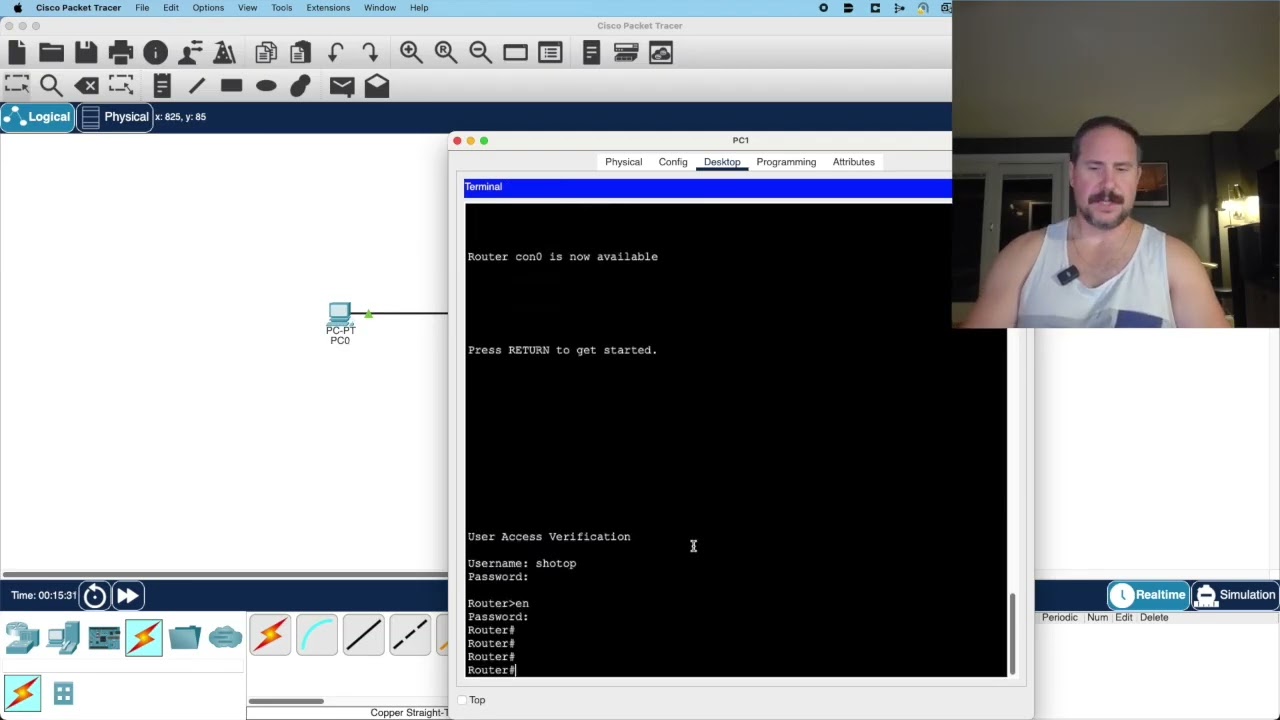1280x720 pixels.
Task: Switch to Realtime mode
Action: (1148, 595)
